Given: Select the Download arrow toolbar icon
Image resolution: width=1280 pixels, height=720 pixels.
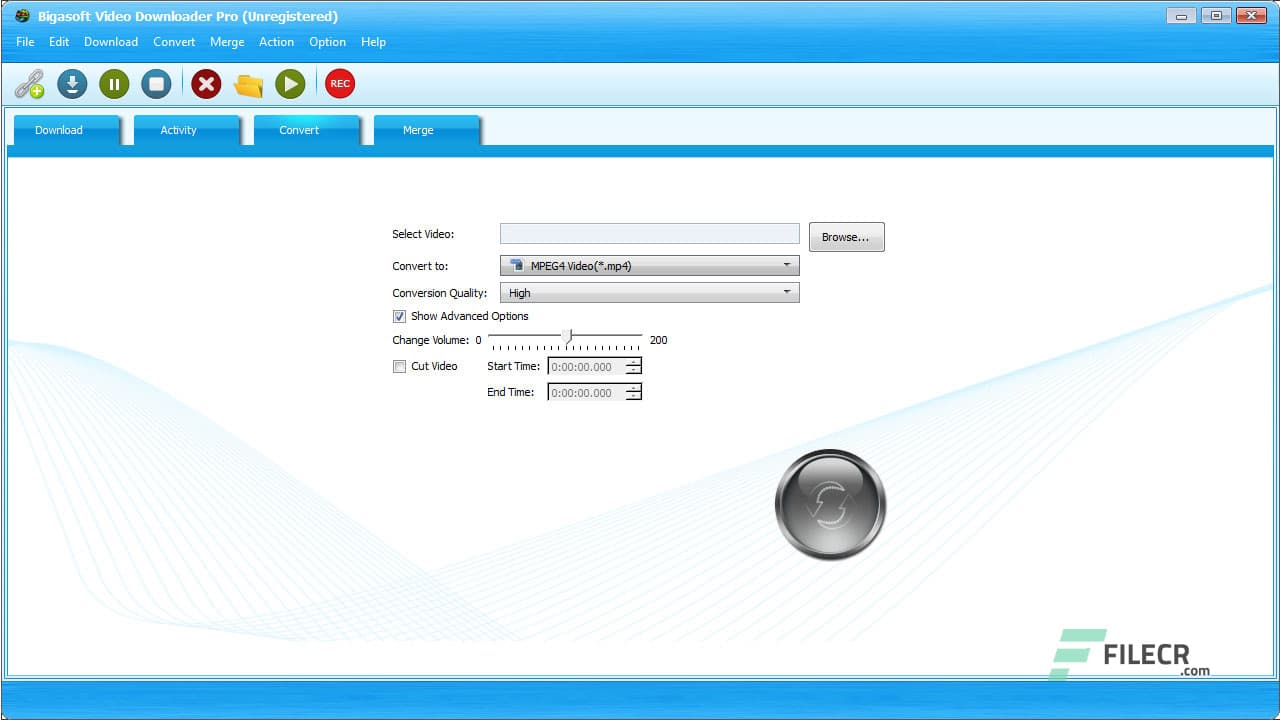Looking at the screenshot, I should (x=72, y=84).
